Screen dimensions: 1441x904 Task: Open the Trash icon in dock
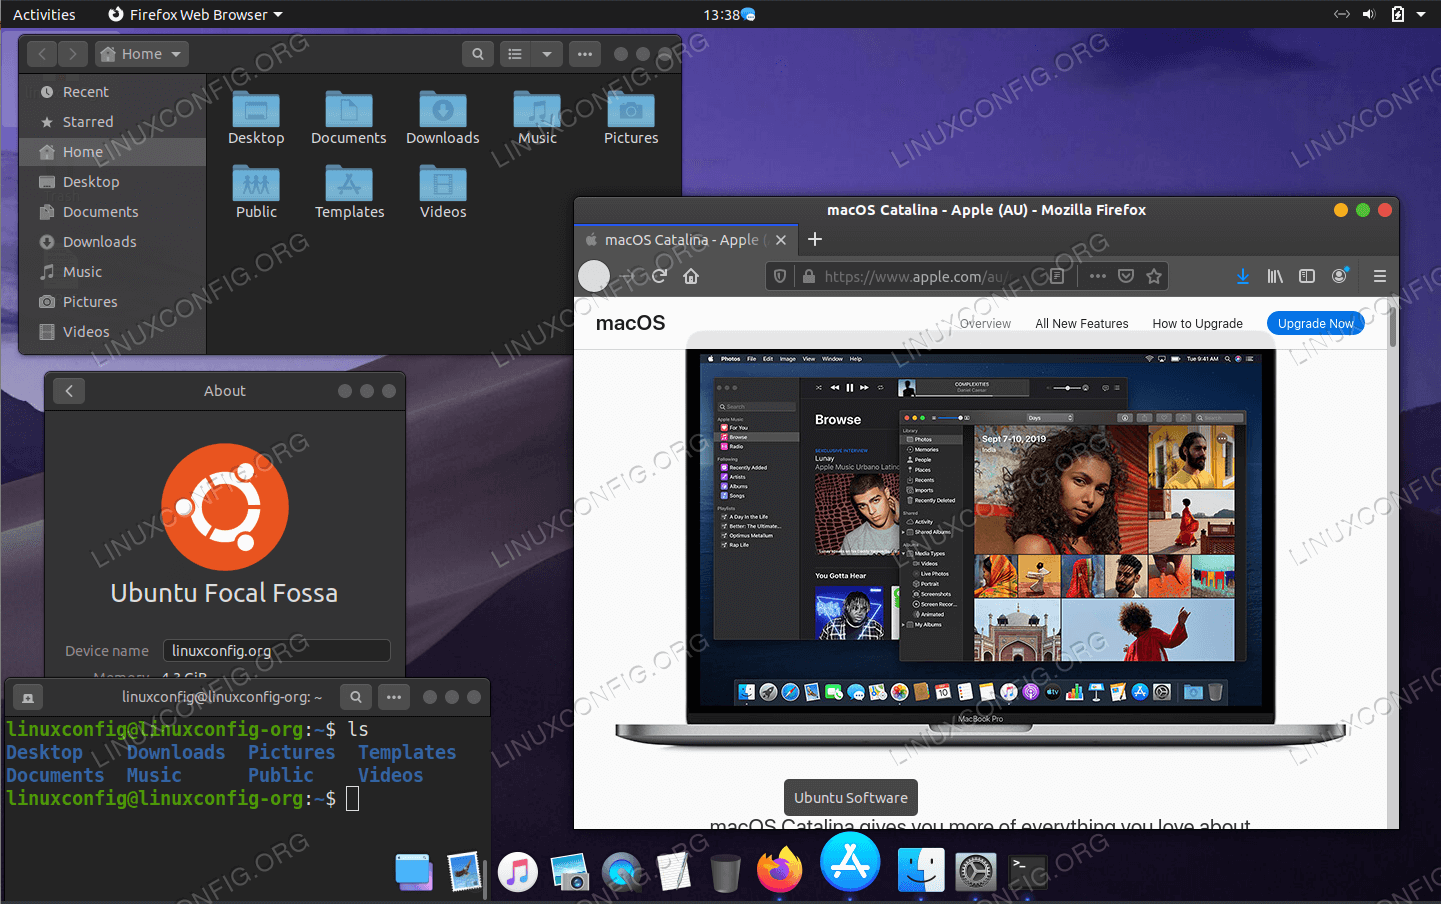(x=726, y=872)
